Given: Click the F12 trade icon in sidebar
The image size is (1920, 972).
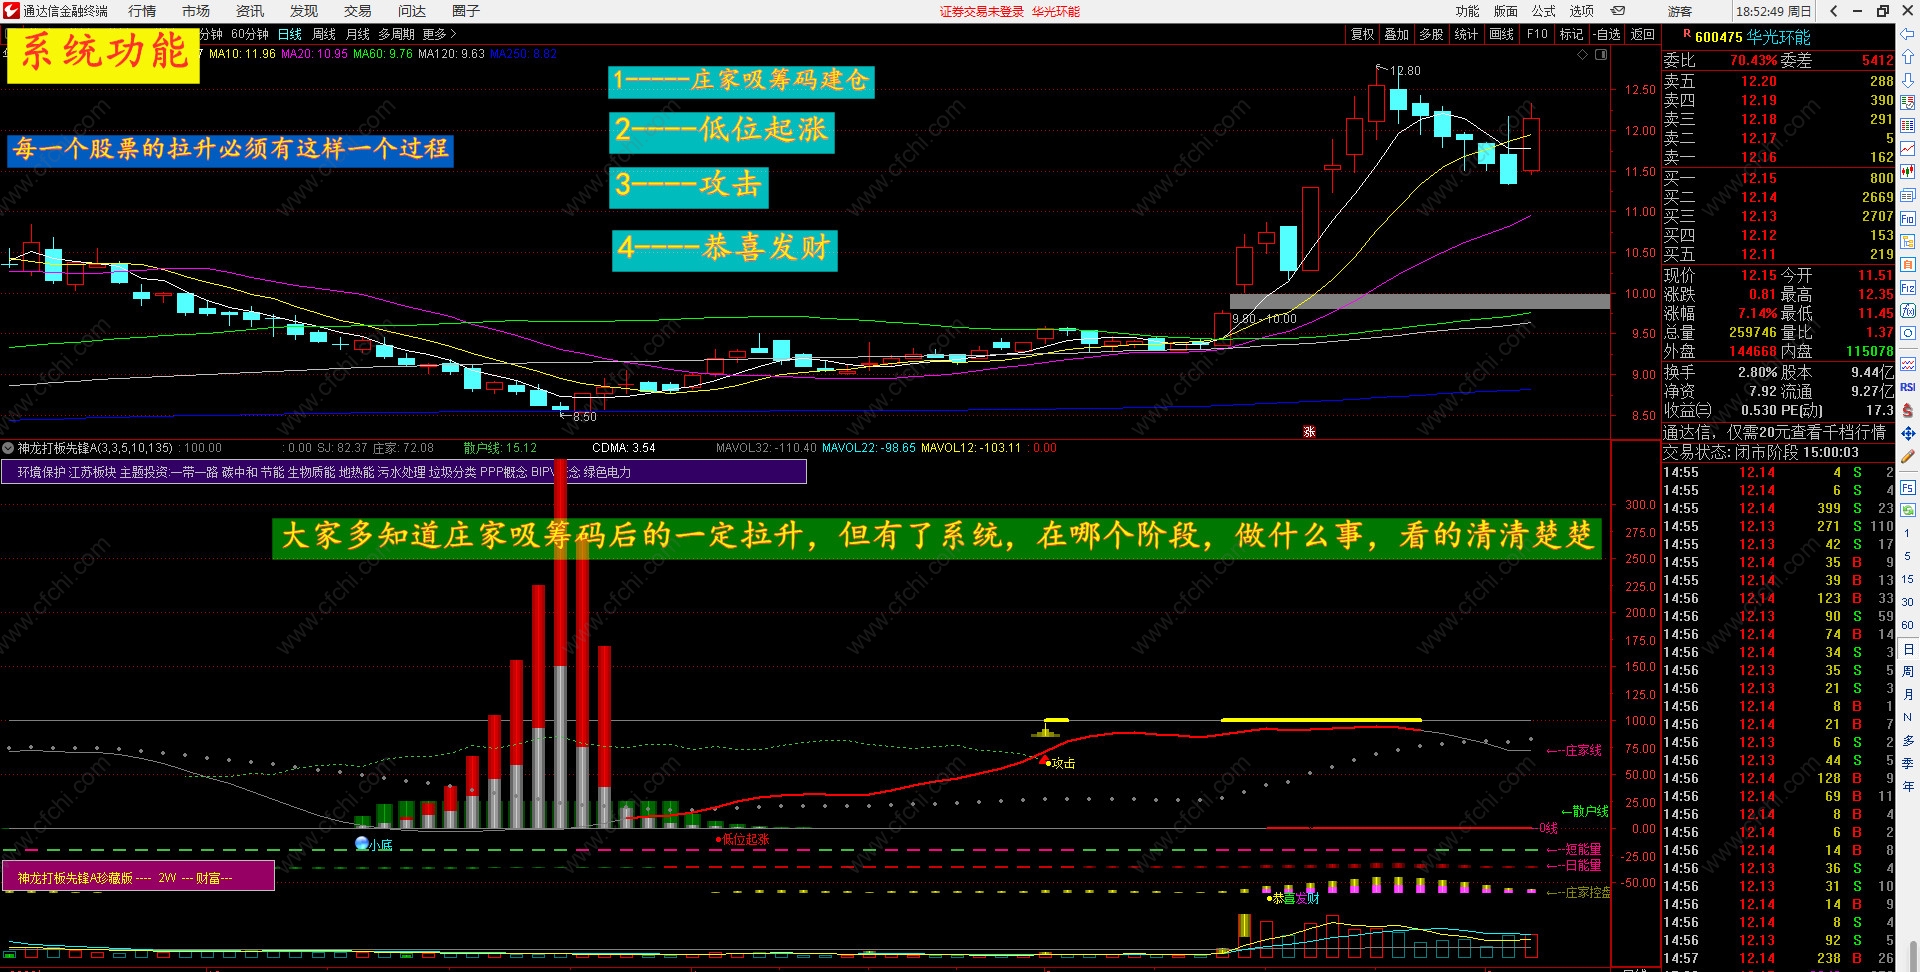Looking at the screenshot, I should pyautogui.click(x=1908, y=288).
